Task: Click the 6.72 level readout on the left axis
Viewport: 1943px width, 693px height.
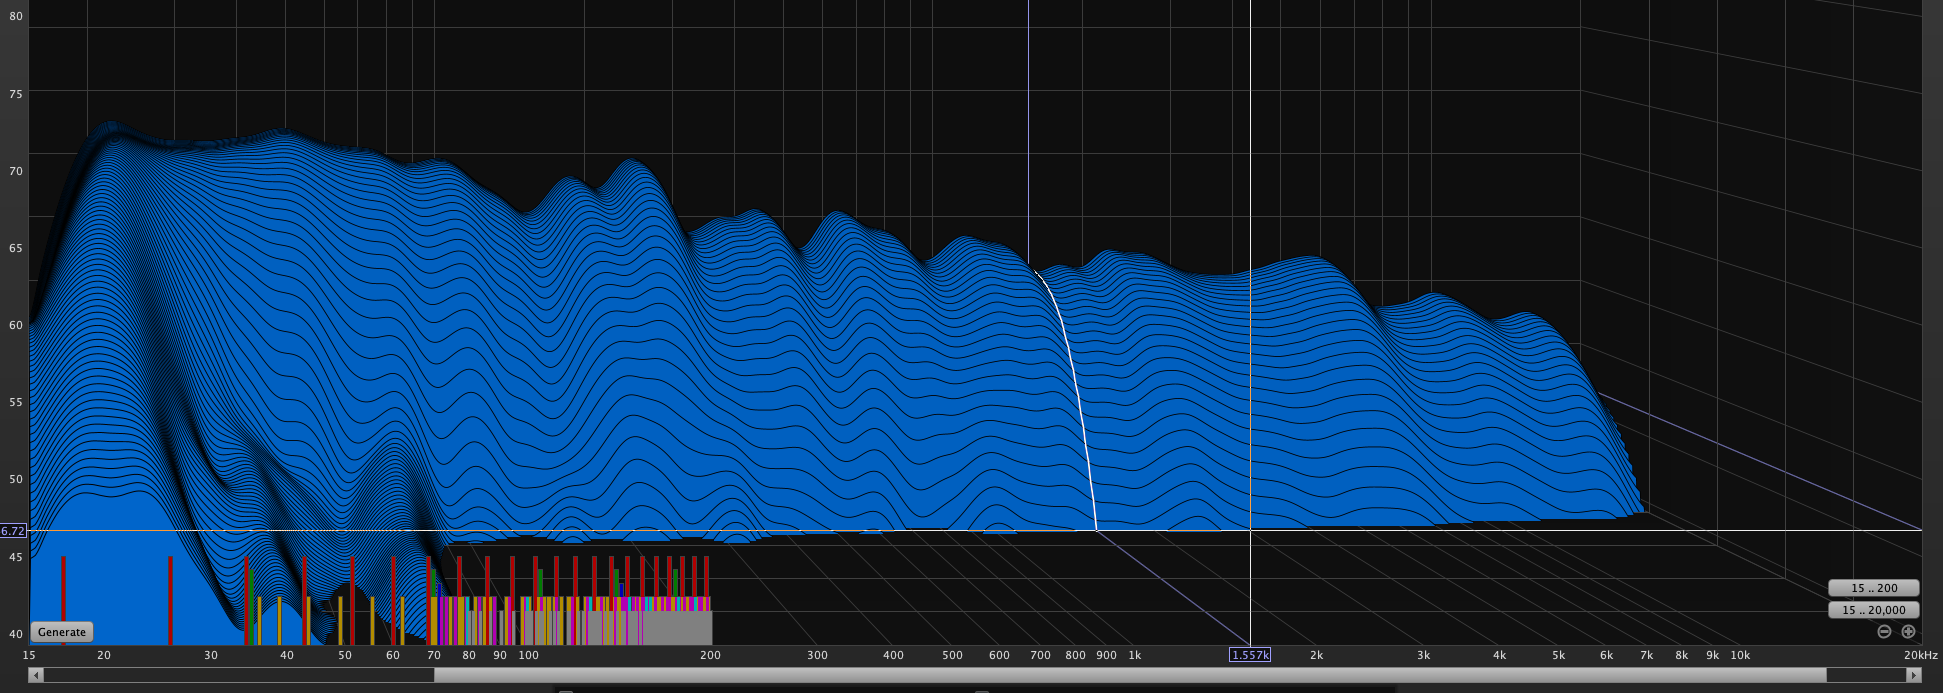Action: 13,531
